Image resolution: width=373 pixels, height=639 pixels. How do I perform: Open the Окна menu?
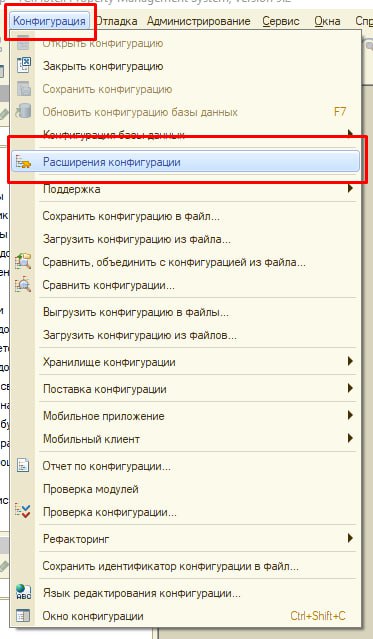[x=327, y=21]
